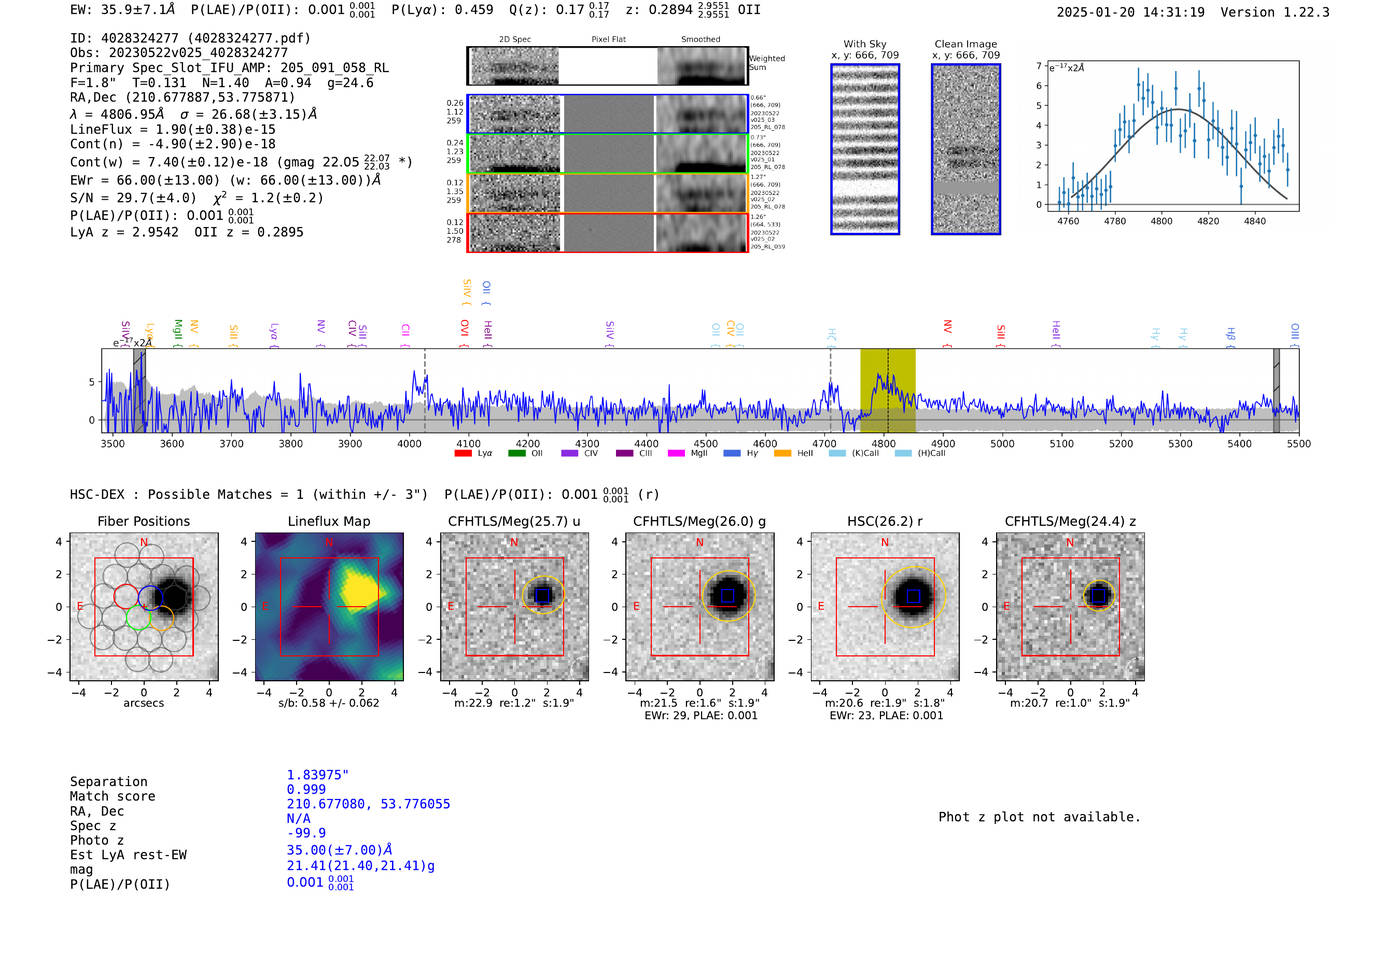The height and width of the screenshot is (953, 1400).
Task: Click the blue Hγ legend swatch
Action: (x=732, y=454)
